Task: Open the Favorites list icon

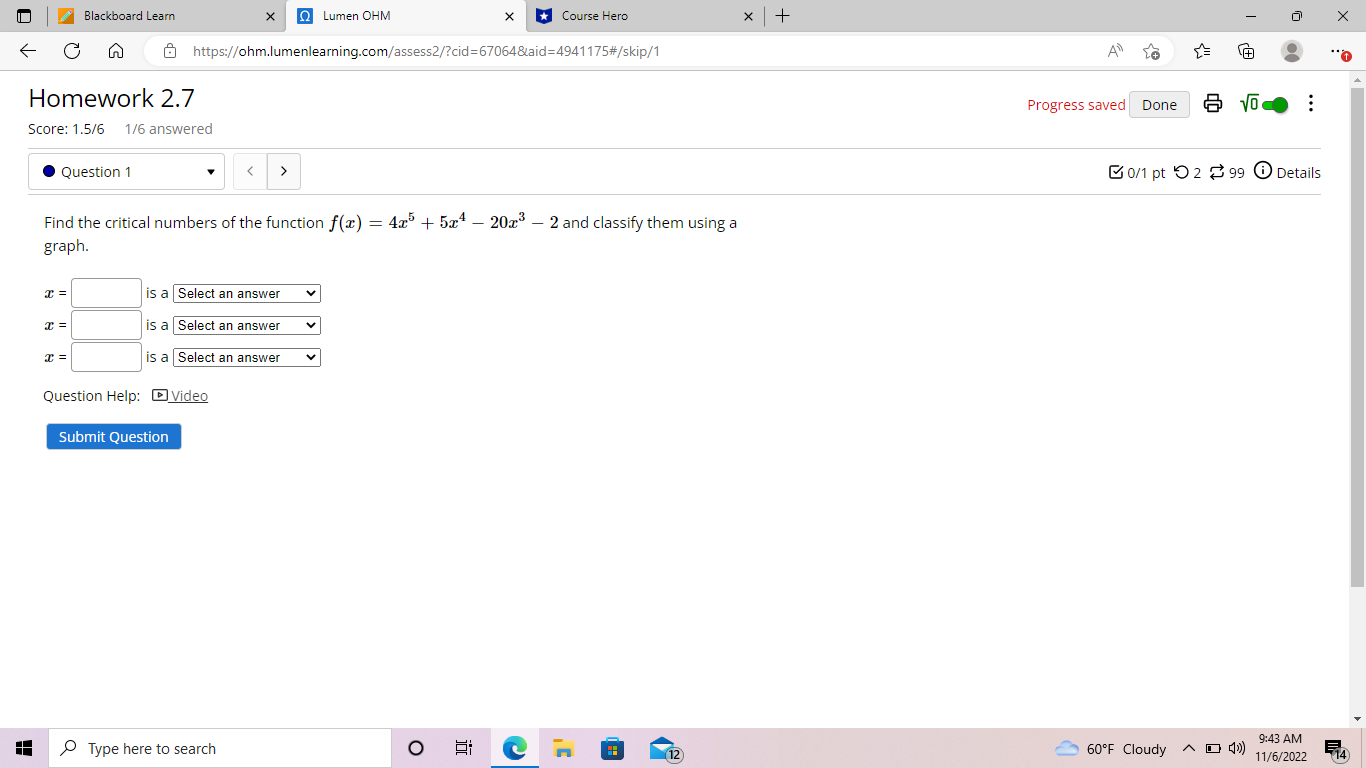Action: pyautogui.click(x=1202, y=51)
